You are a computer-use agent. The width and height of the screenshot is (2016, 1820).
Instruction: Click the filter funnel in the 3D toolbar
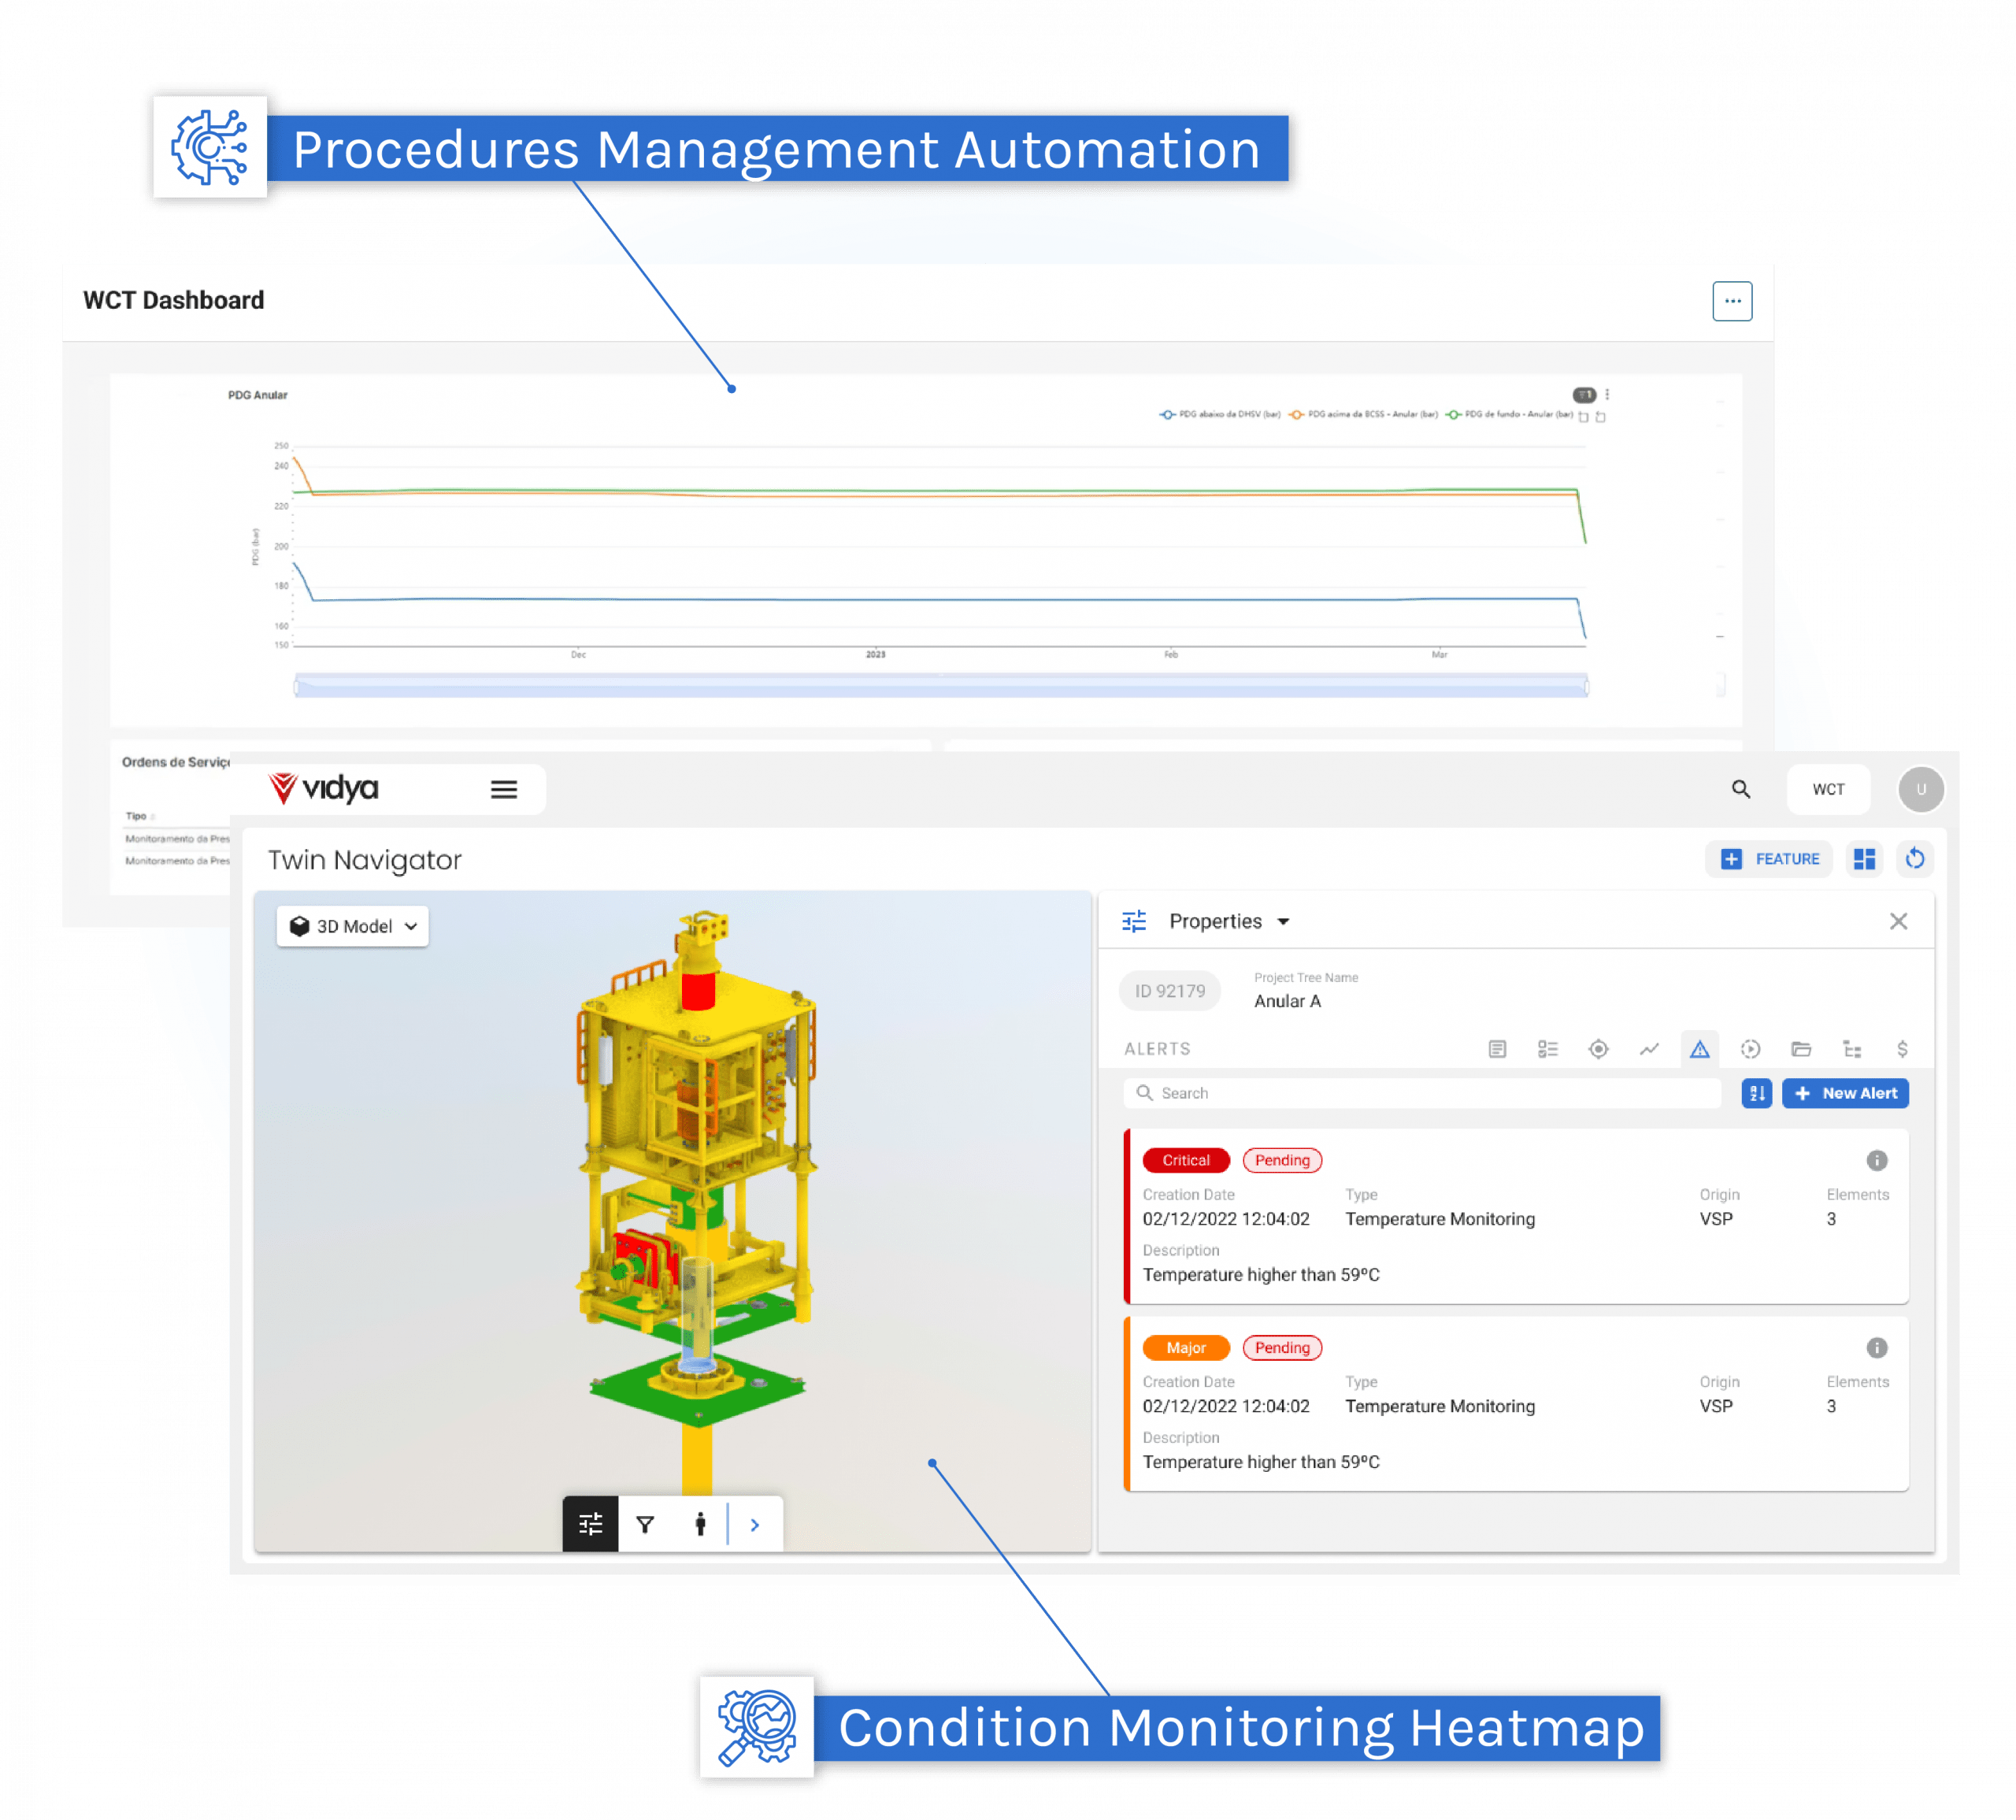[x=645, y=1524]
